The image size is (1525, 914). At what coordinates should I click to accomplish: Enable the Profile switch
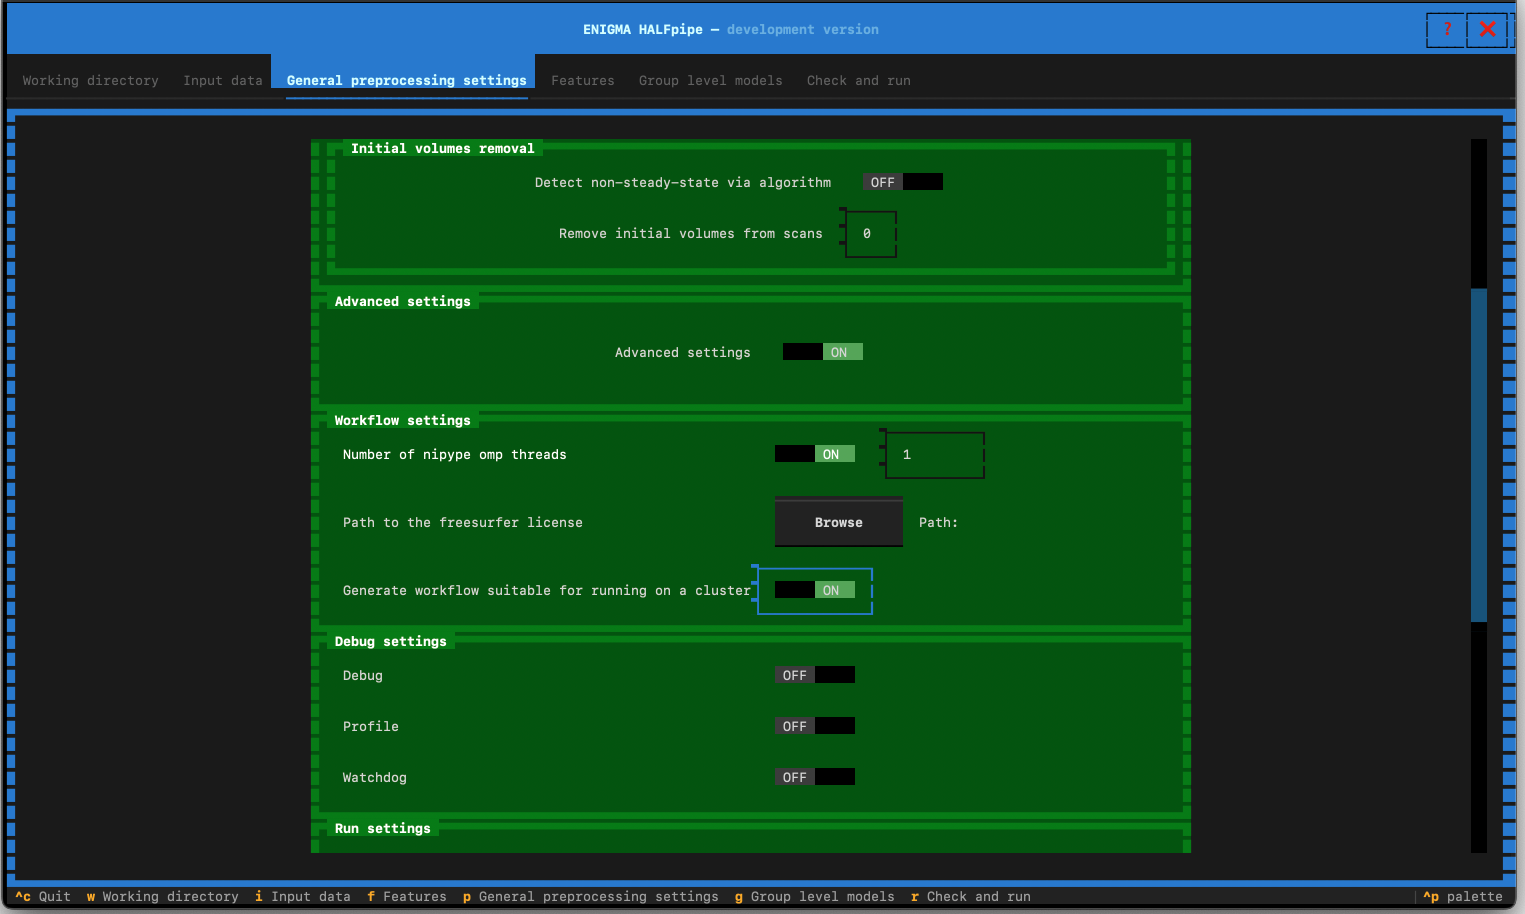coord(815,726)
